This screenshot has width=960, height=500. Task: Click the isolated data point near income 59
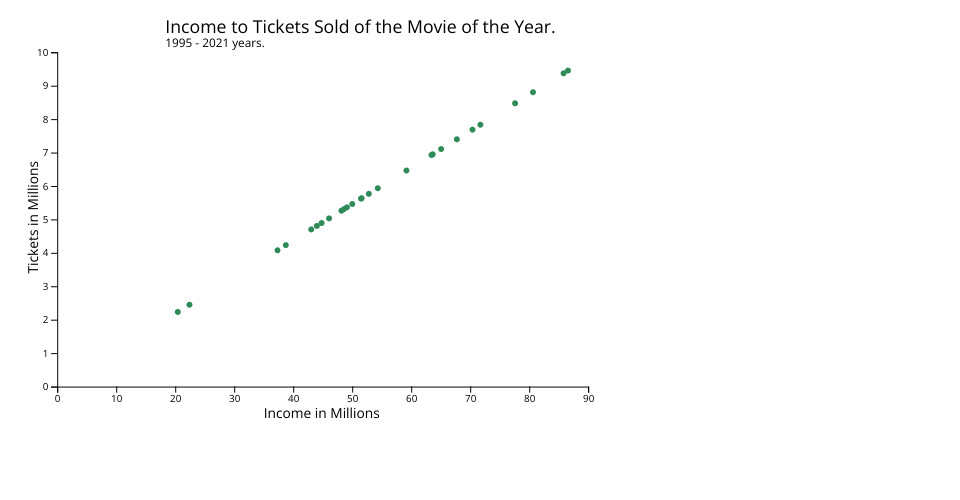(x=406, y=170)
